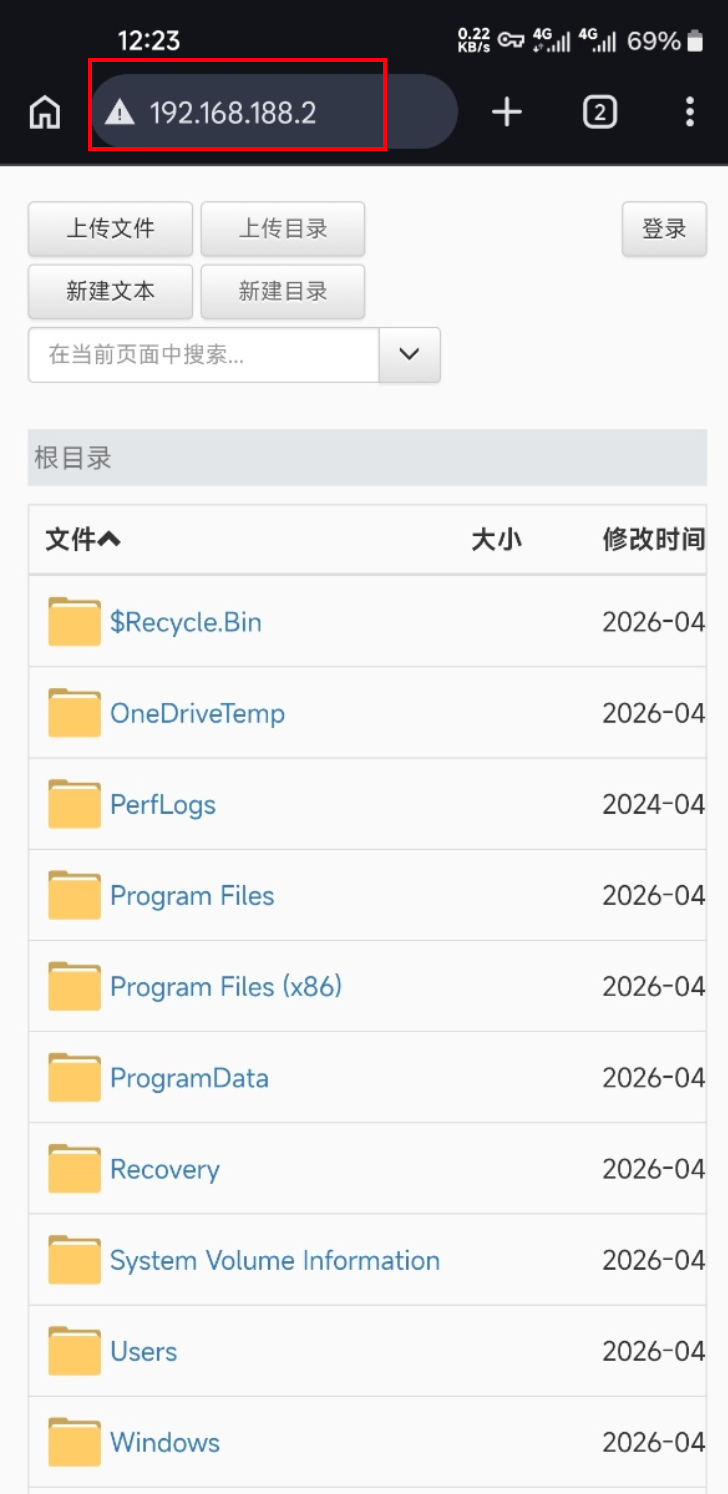This screenshot has width=728, height=1494.
Task: Focus the 在当前页面中搜索 search field
Action: tap(203, 354)
